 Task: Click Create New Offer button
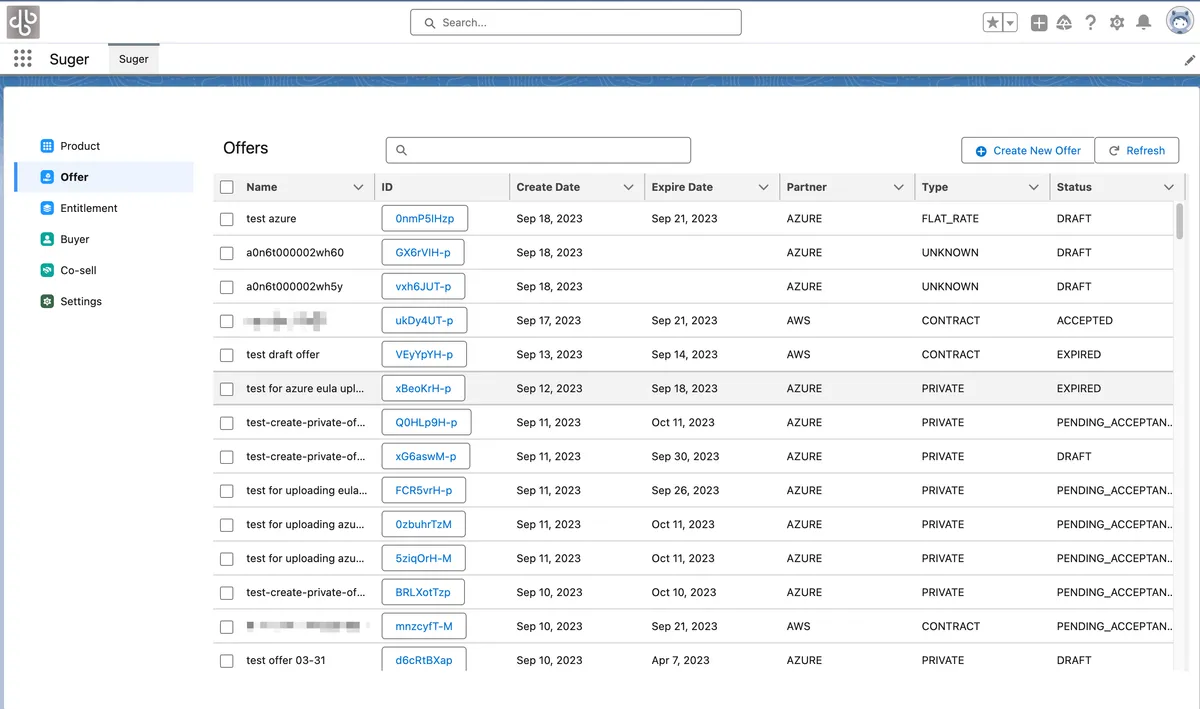[1028, 150]
